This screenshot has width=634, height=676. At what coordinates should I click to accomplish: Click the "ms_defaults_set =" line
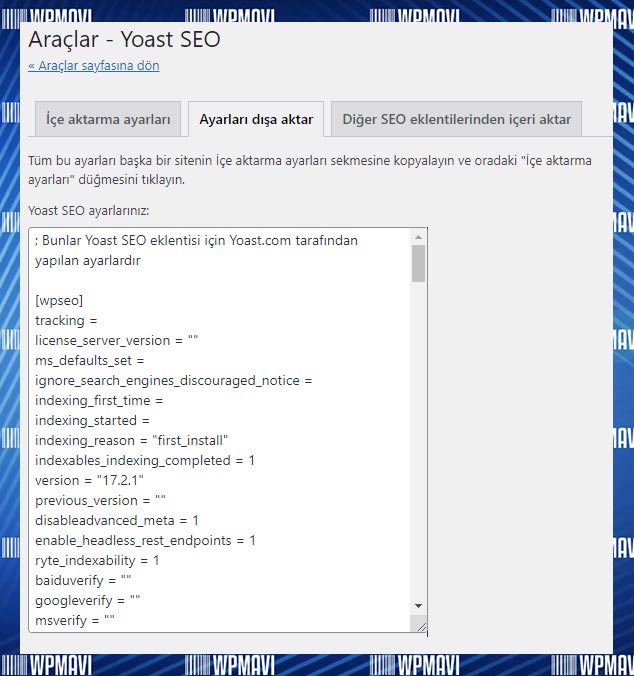(x=90, y=360)
